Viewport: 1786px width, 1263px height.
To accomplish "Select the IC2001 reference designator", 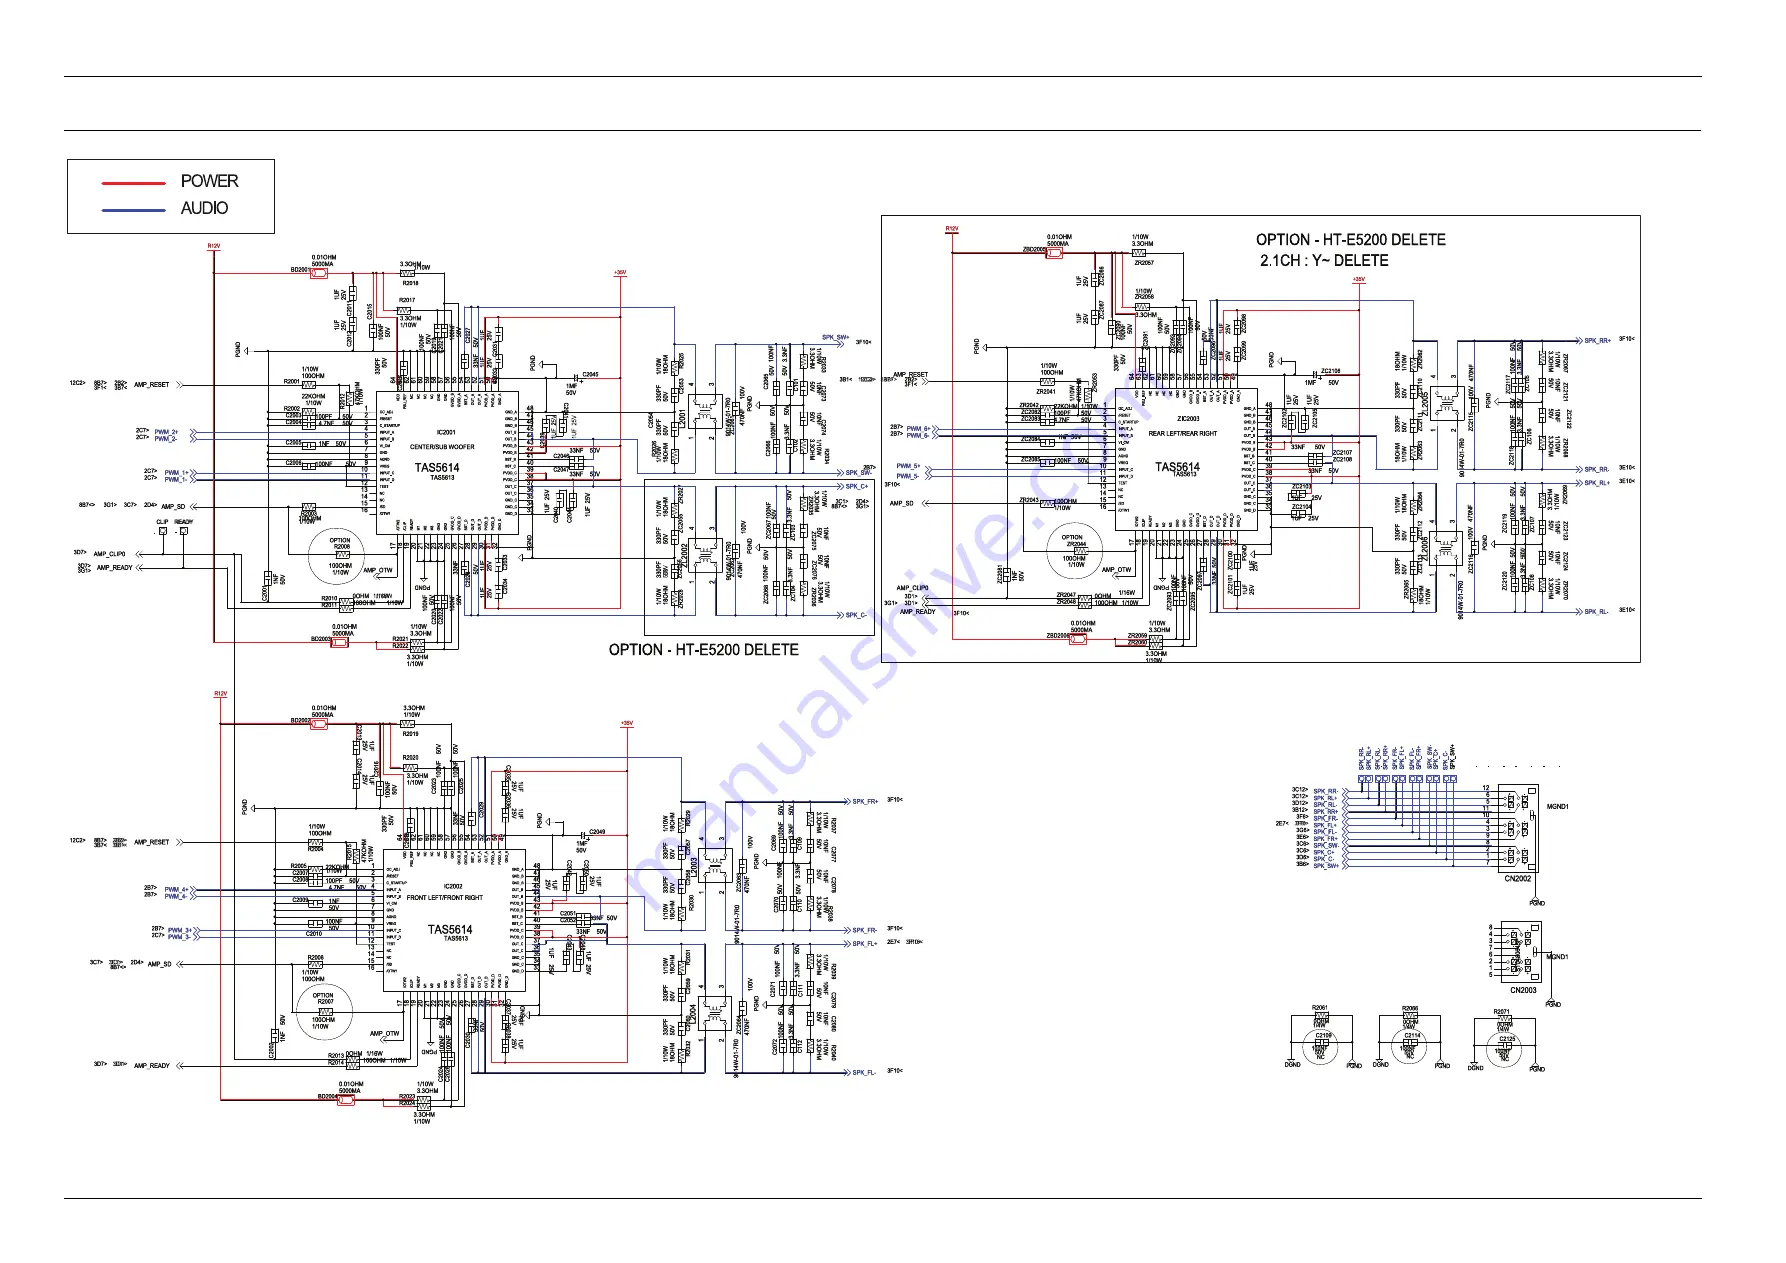I will tap(447, 433).
